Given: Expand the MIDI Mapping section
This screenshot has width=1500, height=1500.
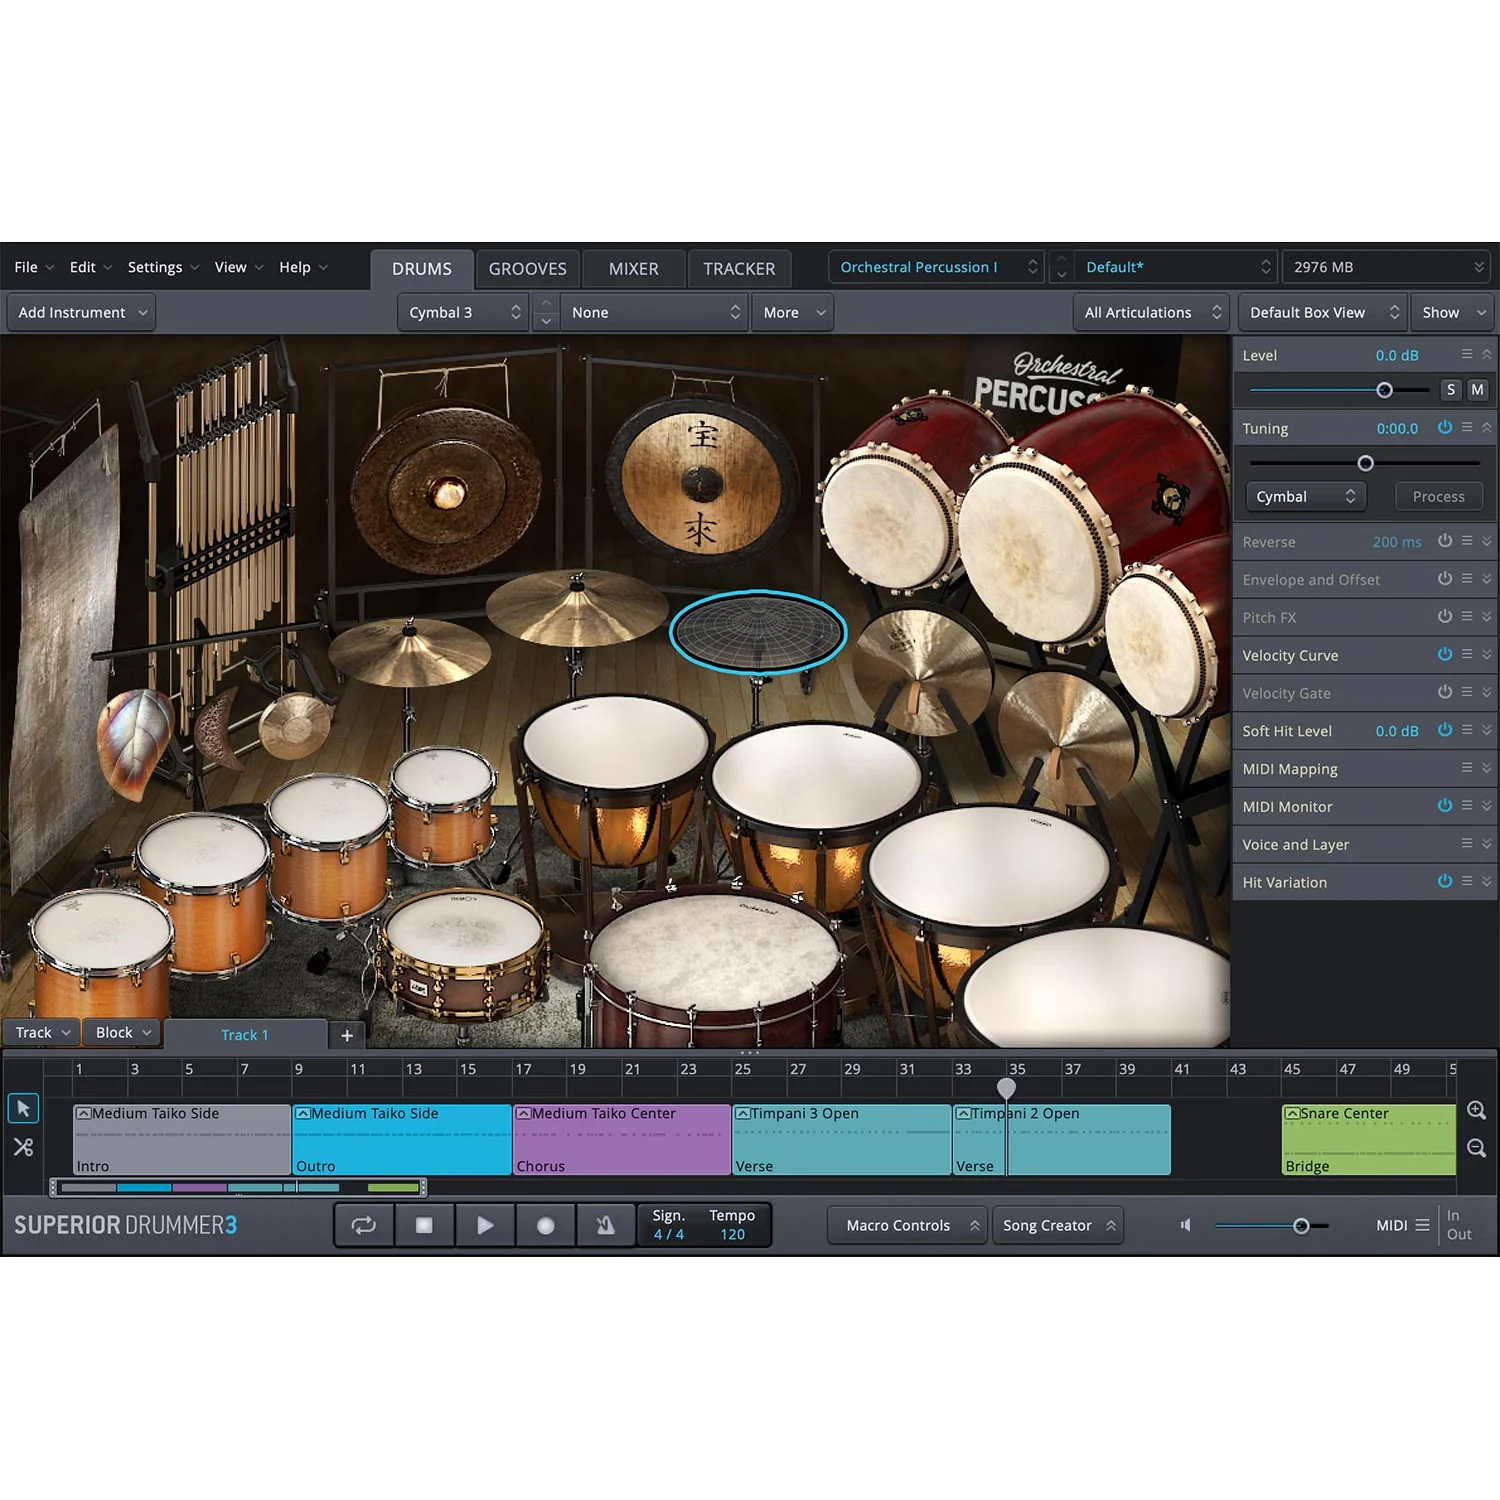Looking at the screenshot, I should click(1487, 768).
